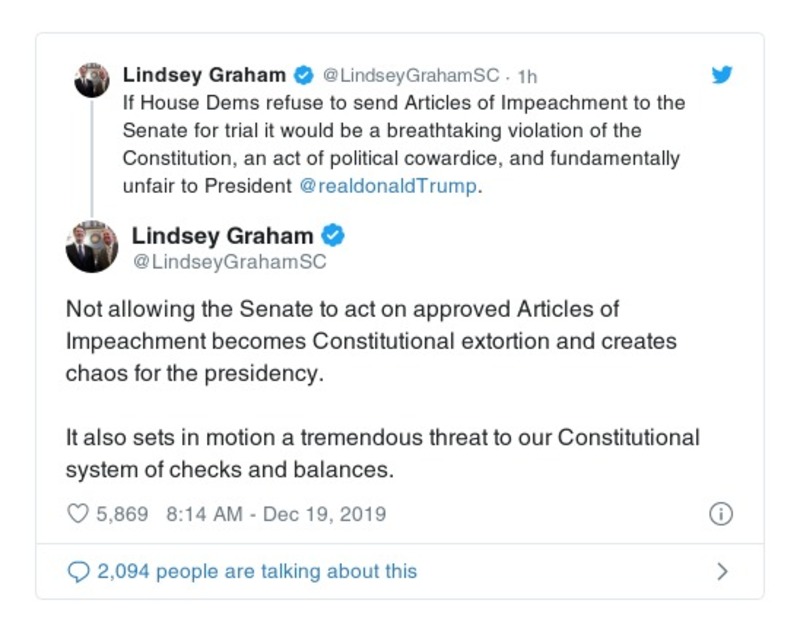Open the small profile avatar at the top
This screenshot has width=800, height=632.
click(x=92, y=80)
